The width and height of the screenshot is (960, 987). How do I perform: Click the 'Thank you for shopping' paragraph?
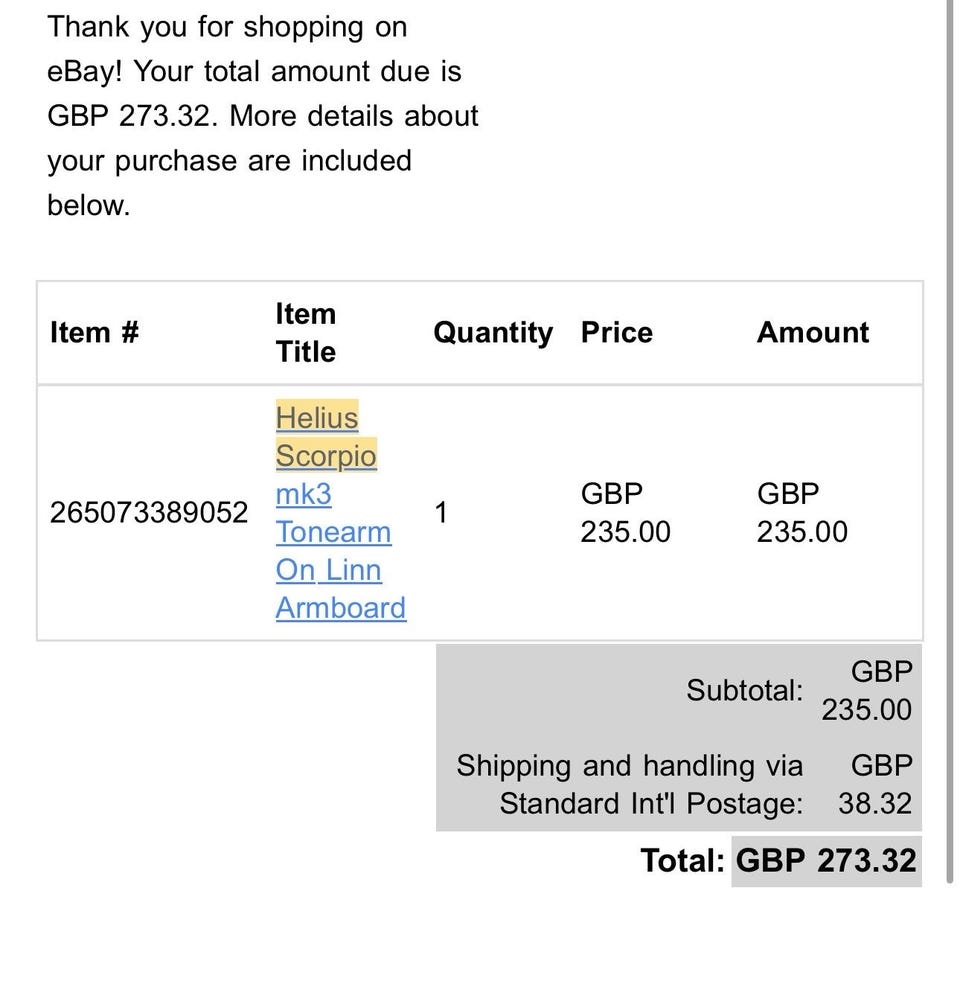[263, 116]
